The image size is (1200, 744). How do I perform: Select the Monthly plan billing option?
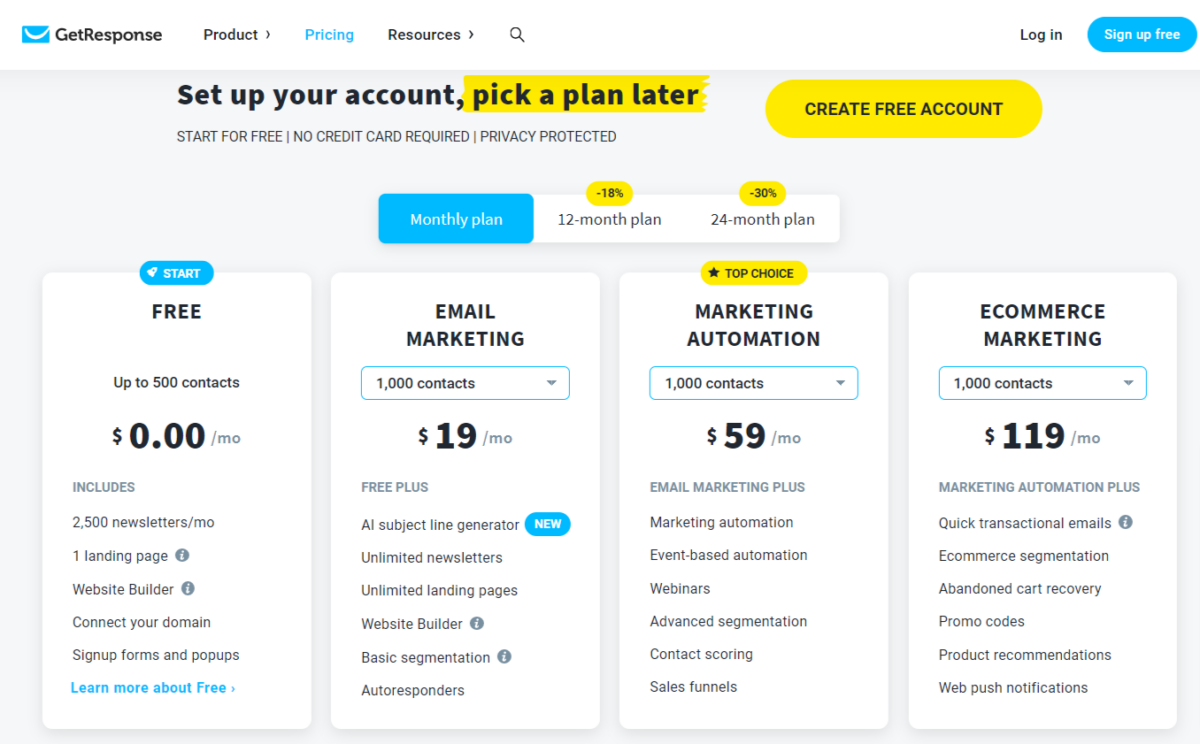(455, 218)
